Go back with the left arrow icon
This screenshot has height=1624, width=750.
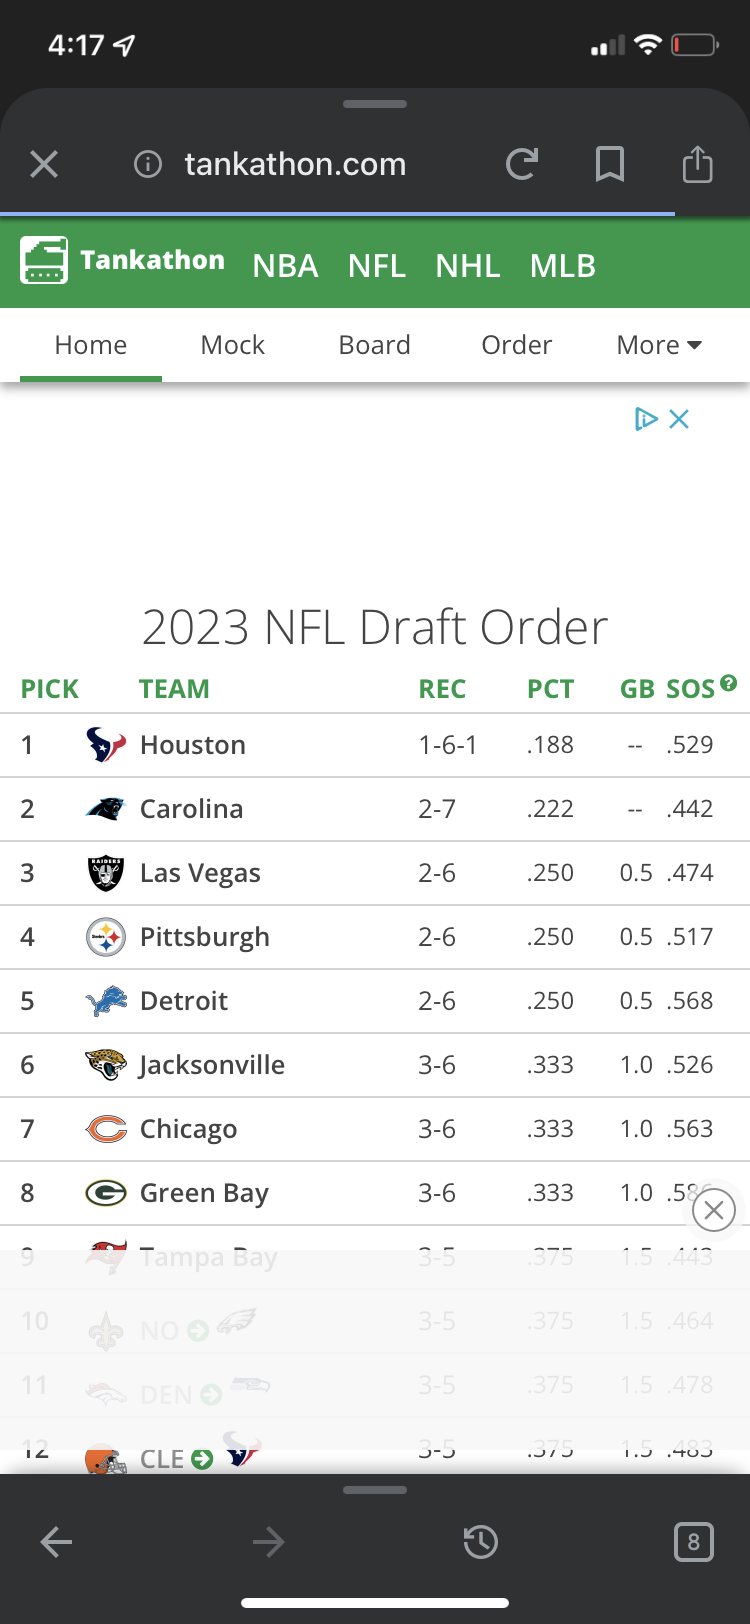pyautogui.click(x=56, y=1542)
